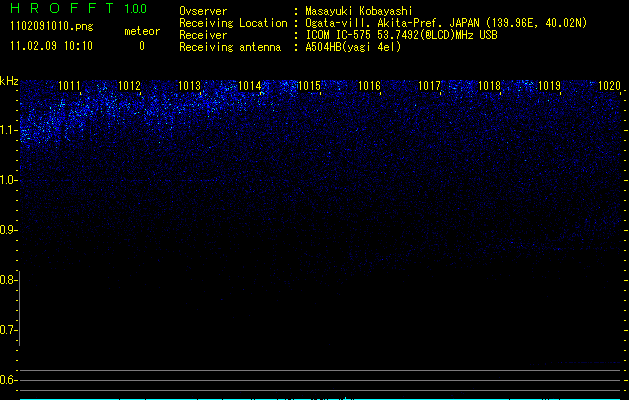Click the 0.8 frequency axis label
The height and width of the screenshot is (400, 629).
8,280
